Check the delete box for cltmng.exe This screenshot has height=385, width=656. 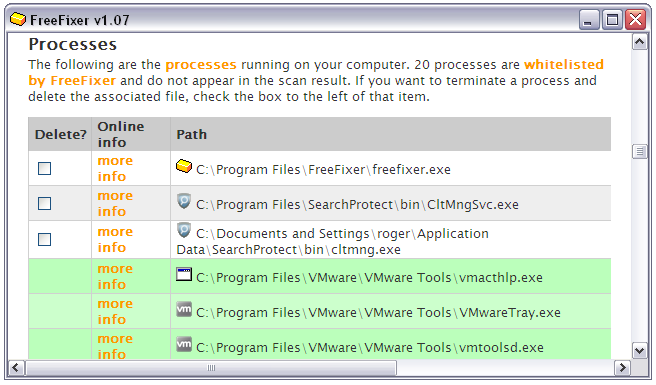click(44, 240)
